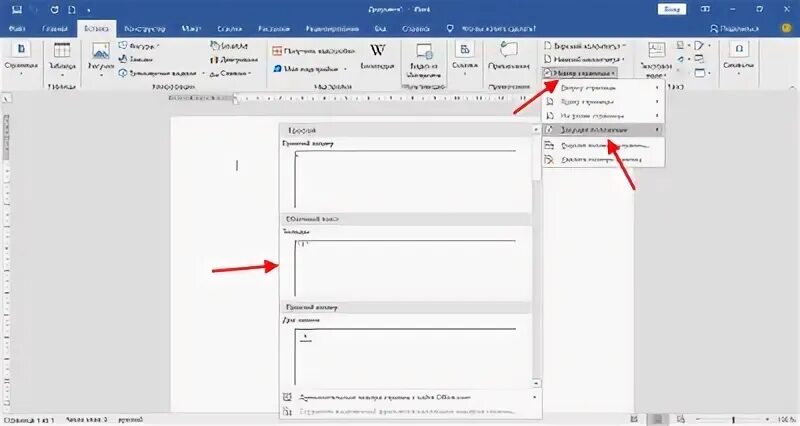Choose Top of Page menu item

coord(603,88)
